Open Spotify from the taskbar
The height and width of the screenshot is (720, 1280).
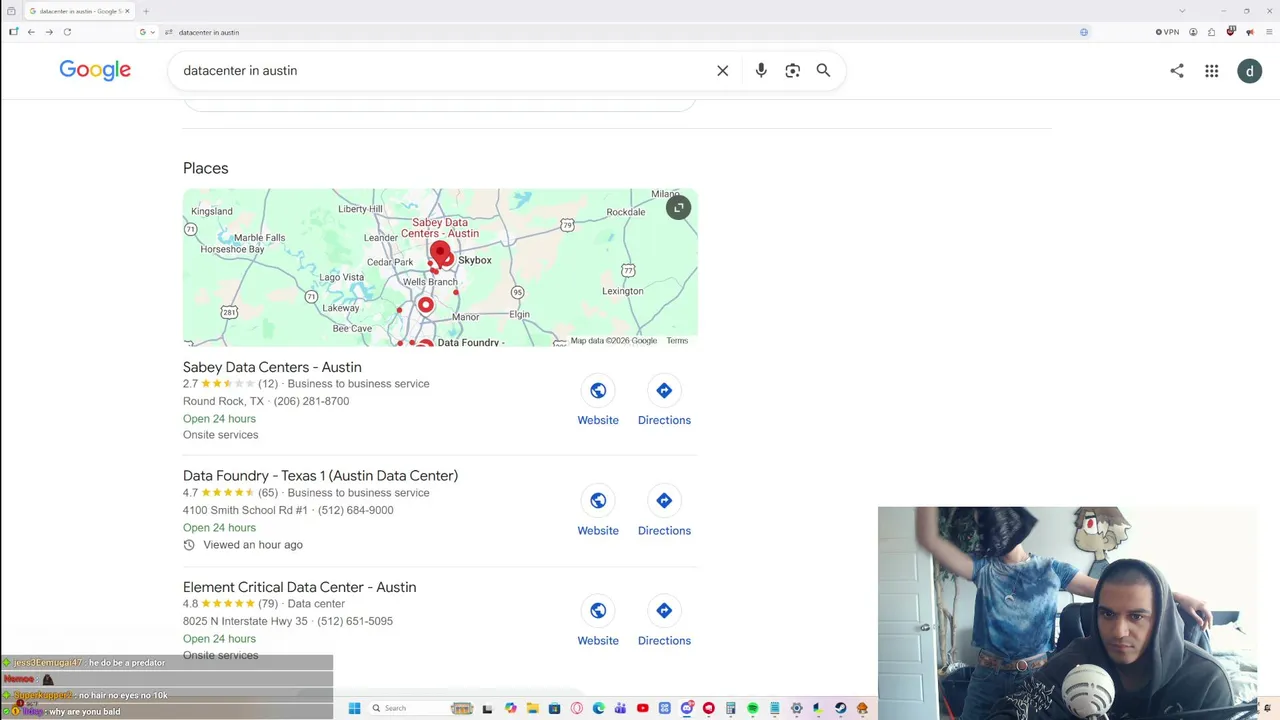pyautogui.click(x=752, y=708)
